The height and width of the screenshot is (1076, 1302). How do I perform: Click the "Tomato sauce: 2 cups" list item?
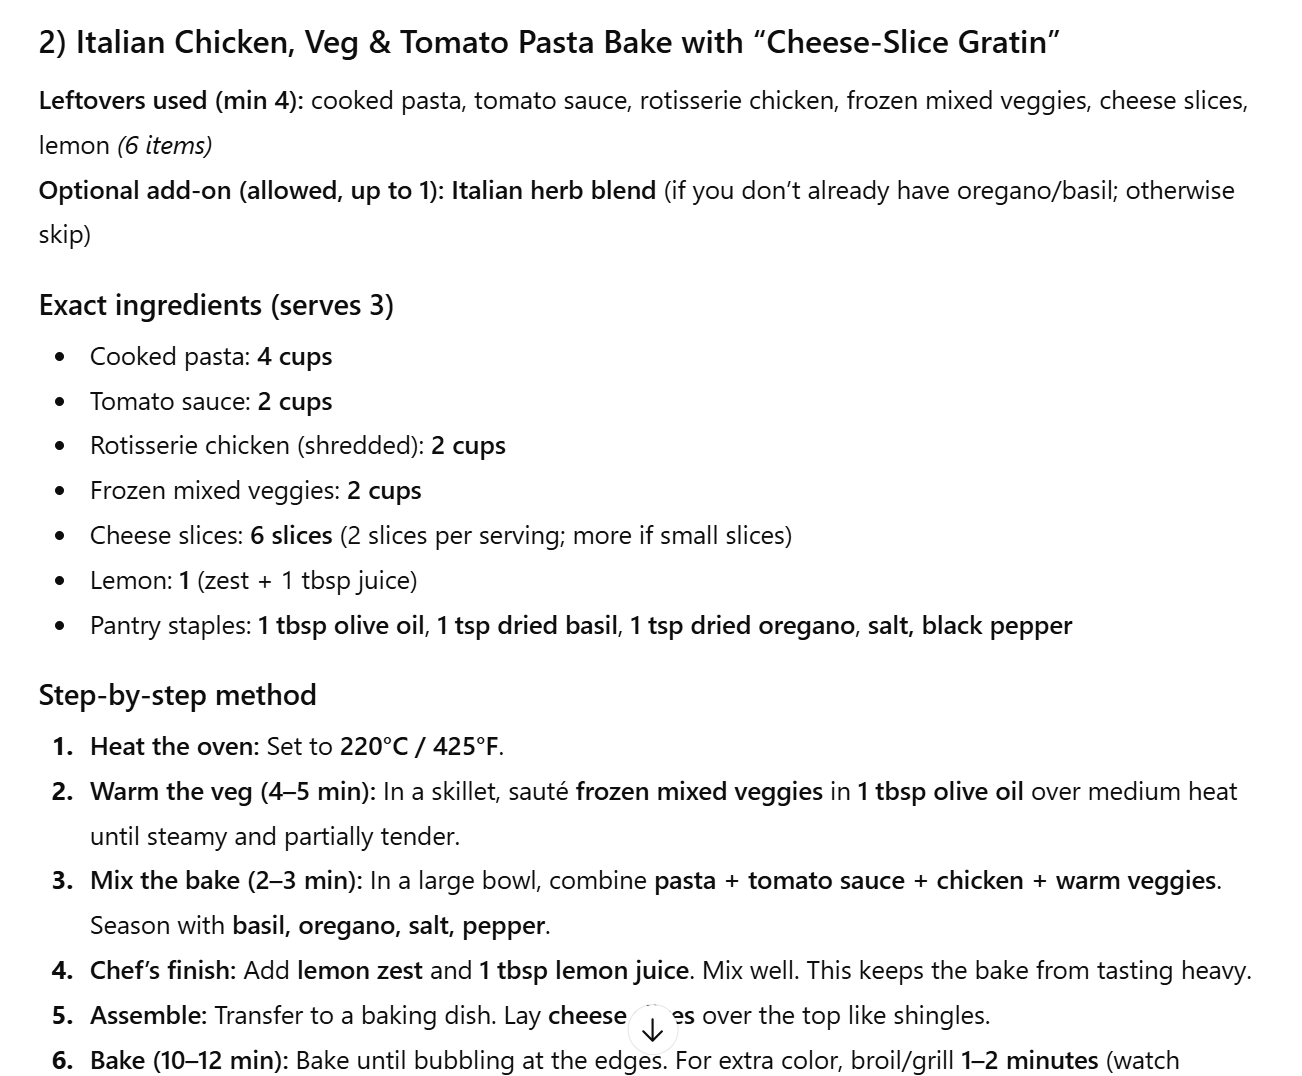tap(210, 402)
